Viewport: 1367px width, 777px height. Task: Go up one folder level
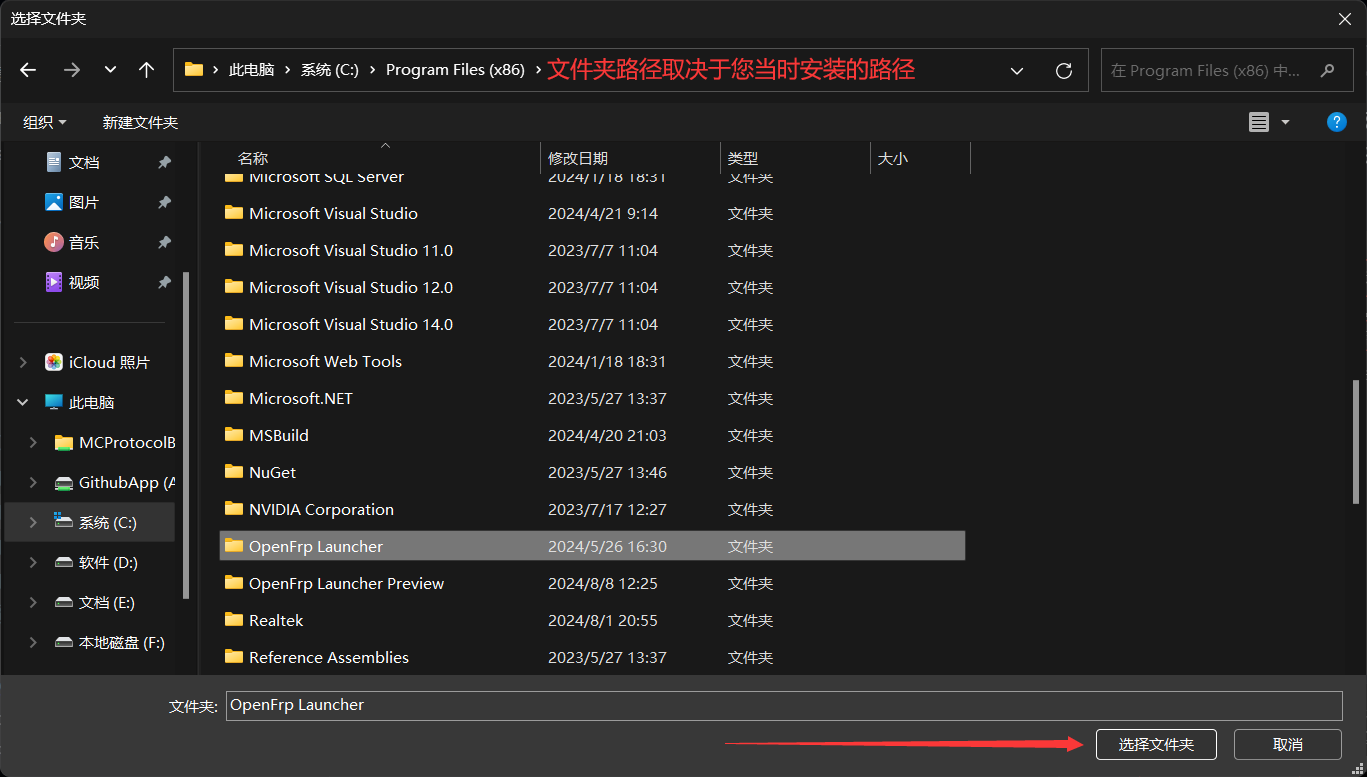[x=147, y=70]
